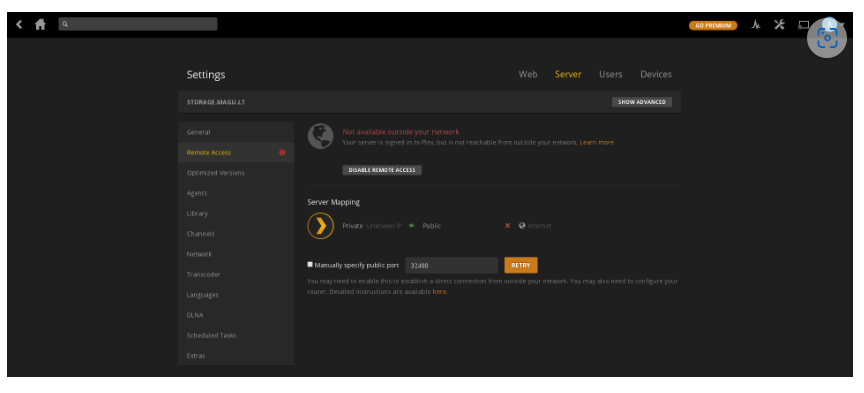Image resolution: width=864 pixels, height=393 pixels.
Task: Click the Plex chevron logo icon
Action: 321,226
